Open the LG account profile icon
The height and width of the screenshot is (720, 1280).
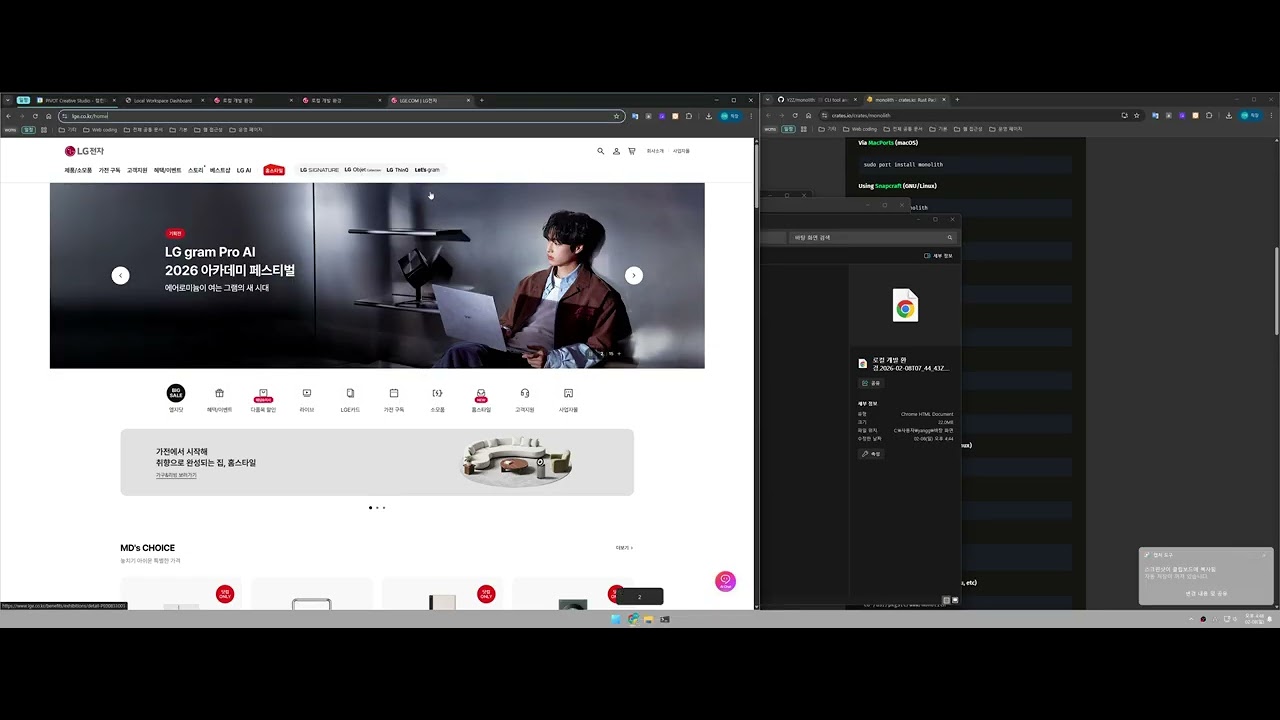[616, 151]
